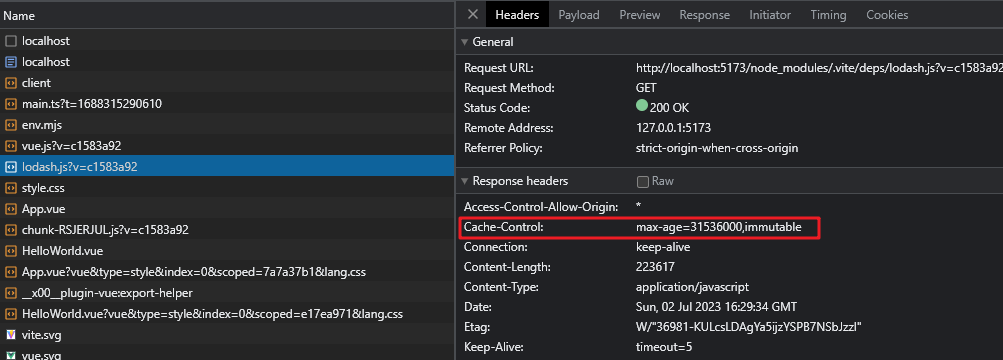Click the script icon next to App.vue
Viewport: 1003px width, 360px height.
pyautogui.click(x=11, y=209)
